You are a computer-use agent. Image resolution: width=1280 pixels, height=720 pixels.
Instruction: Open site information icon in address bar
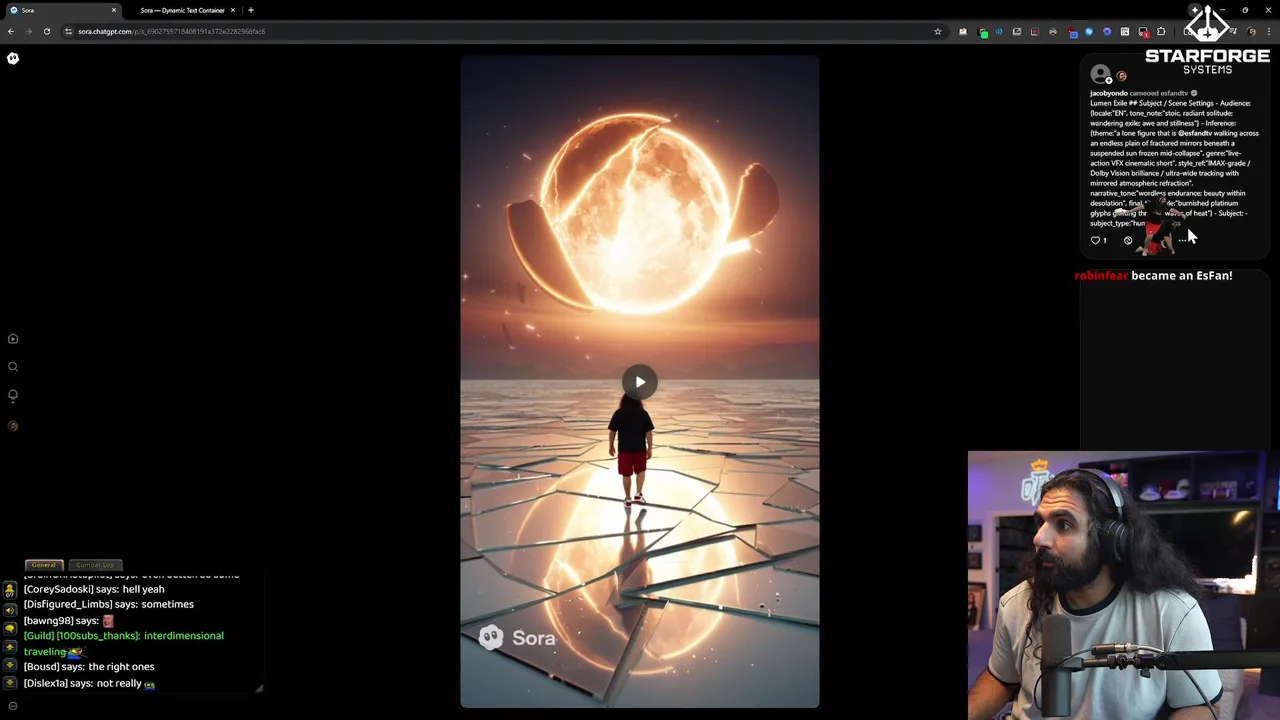point(68,31)
